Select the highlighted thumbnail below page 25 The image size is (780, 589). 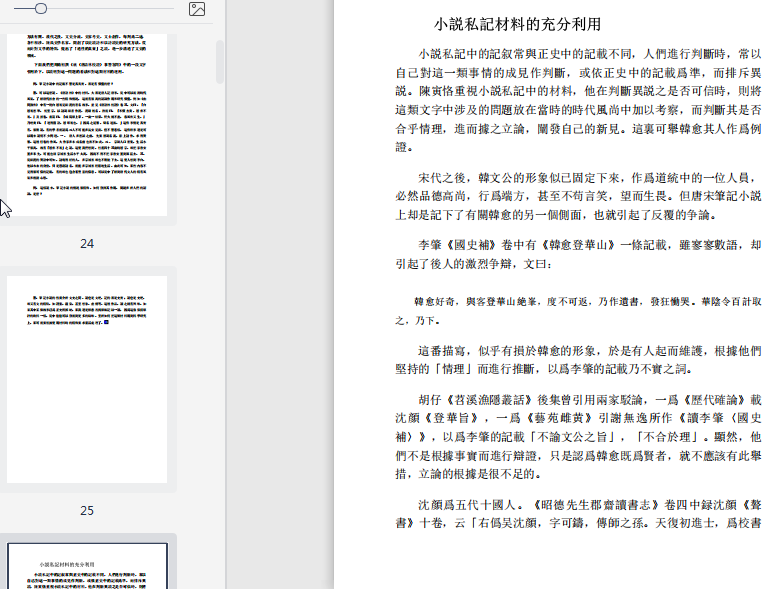click(x=87, y=566)
